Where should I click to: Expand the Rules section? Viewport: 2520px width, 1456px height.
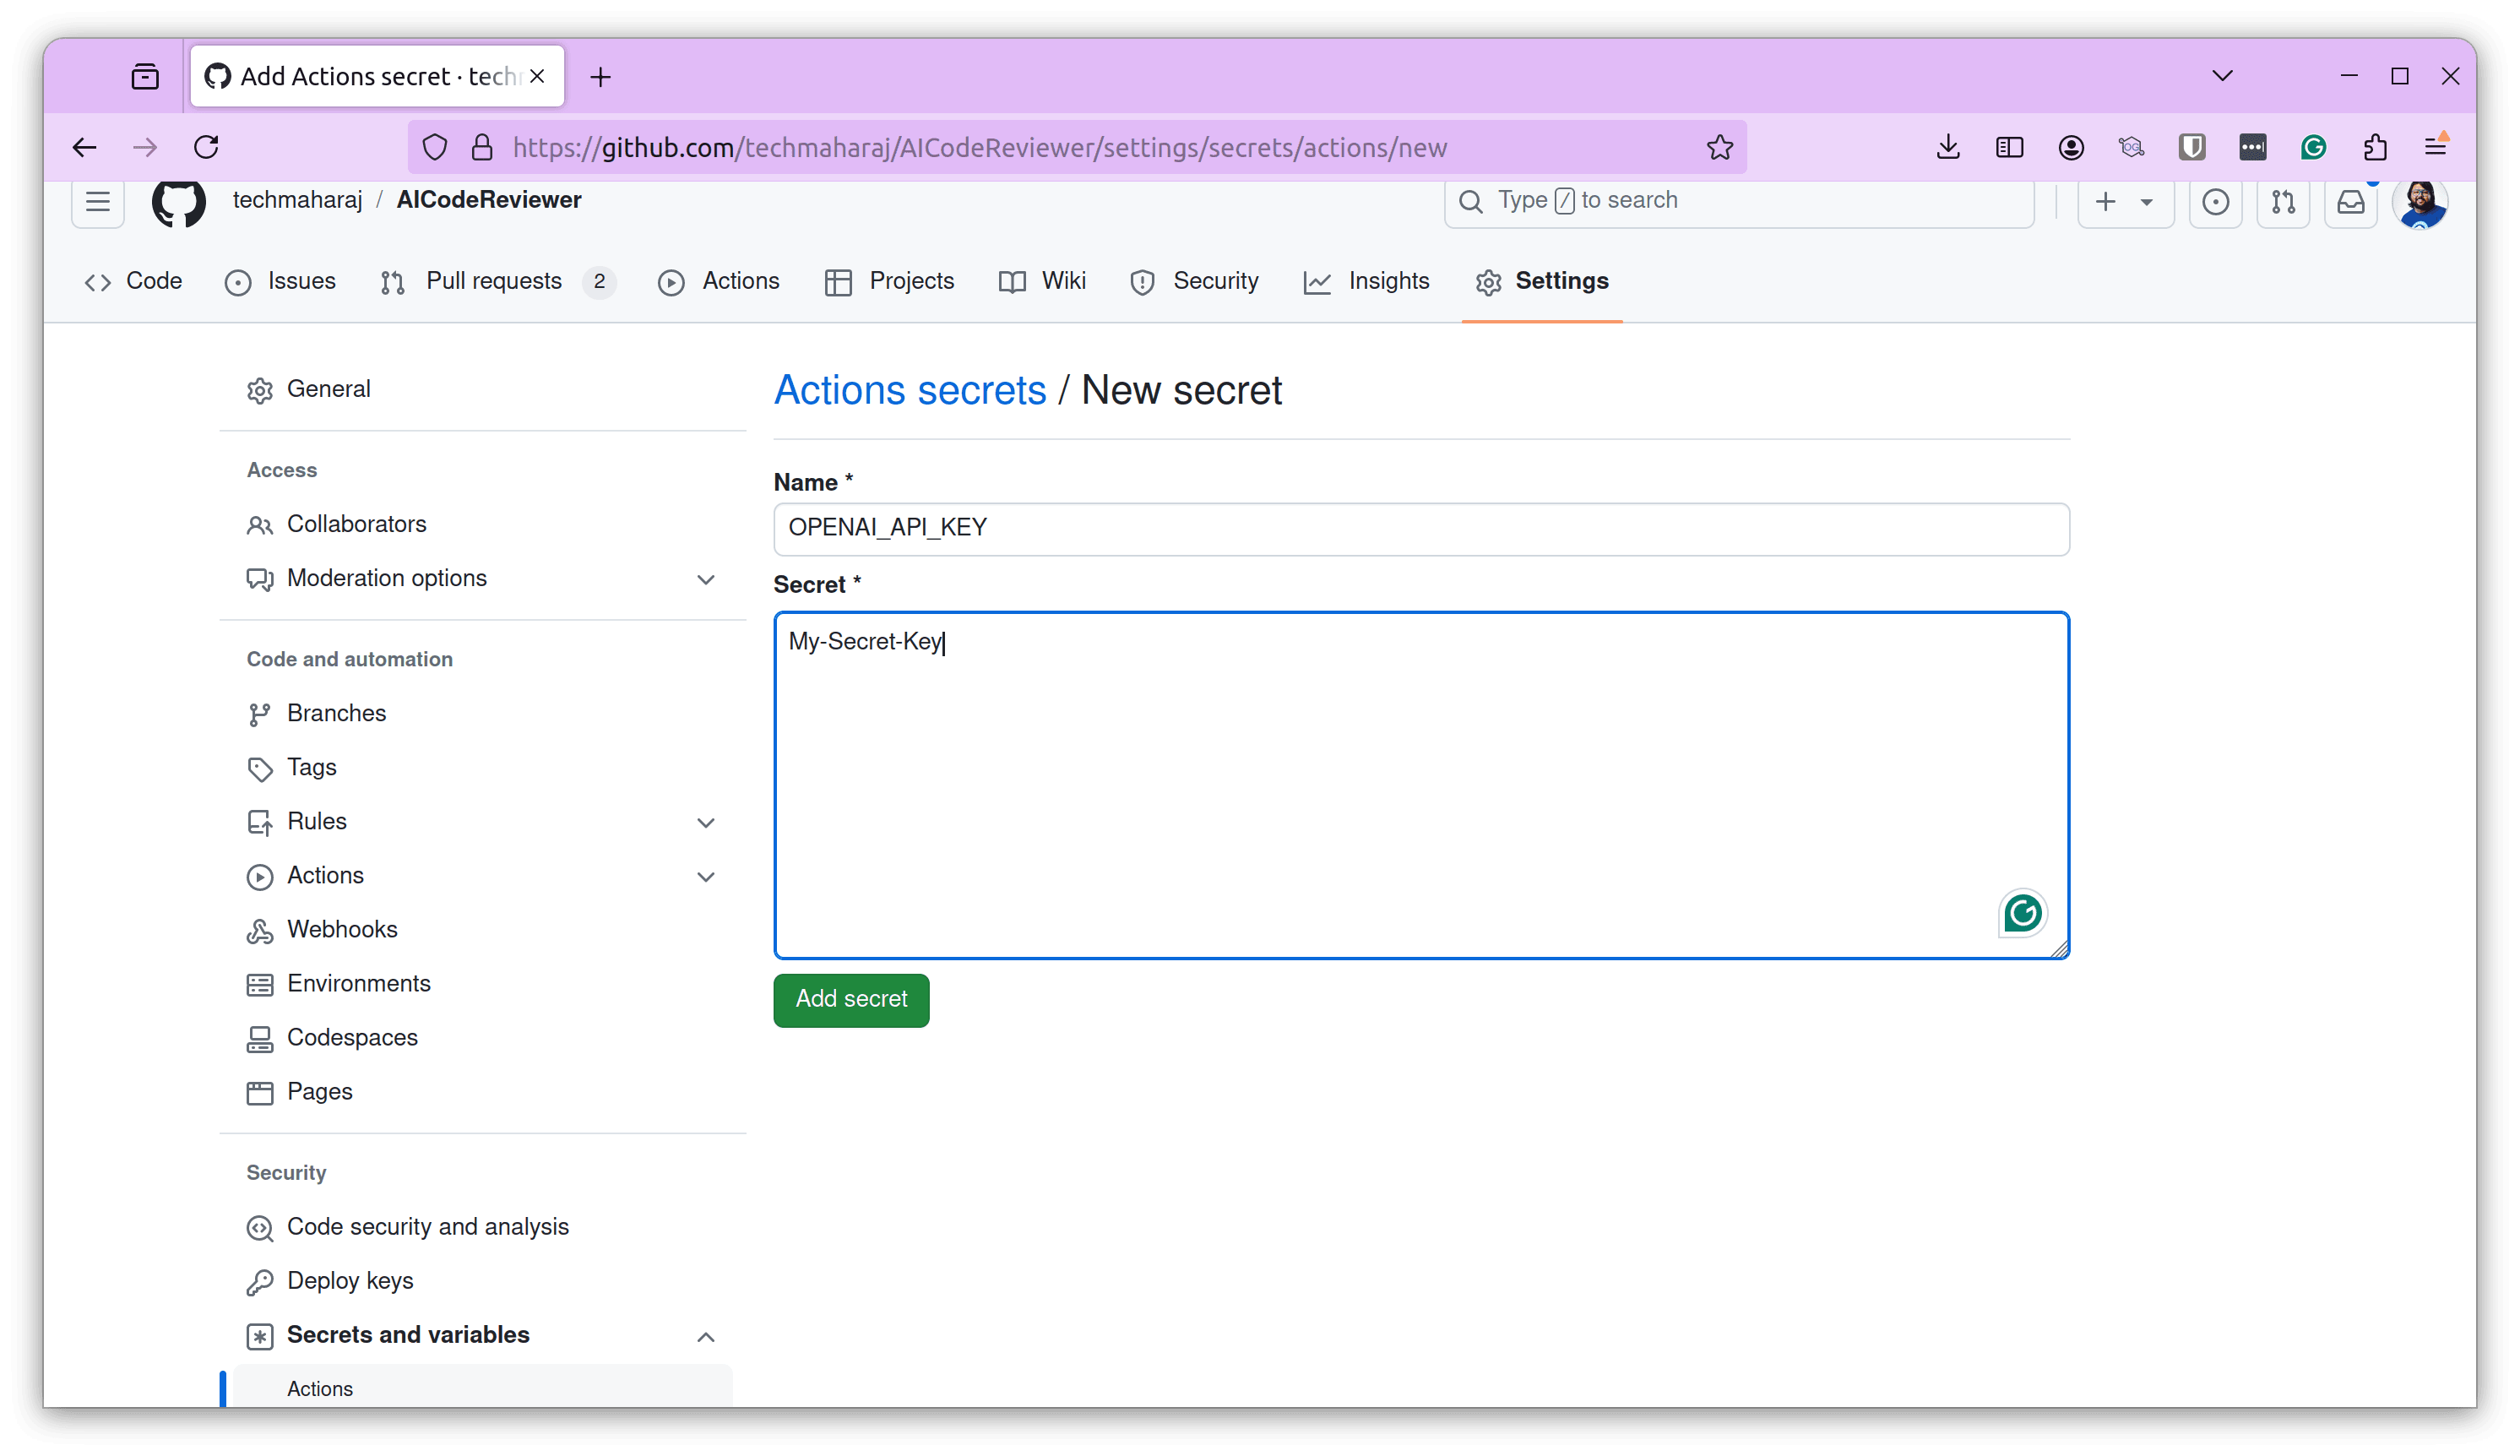[x=705, y=822]
